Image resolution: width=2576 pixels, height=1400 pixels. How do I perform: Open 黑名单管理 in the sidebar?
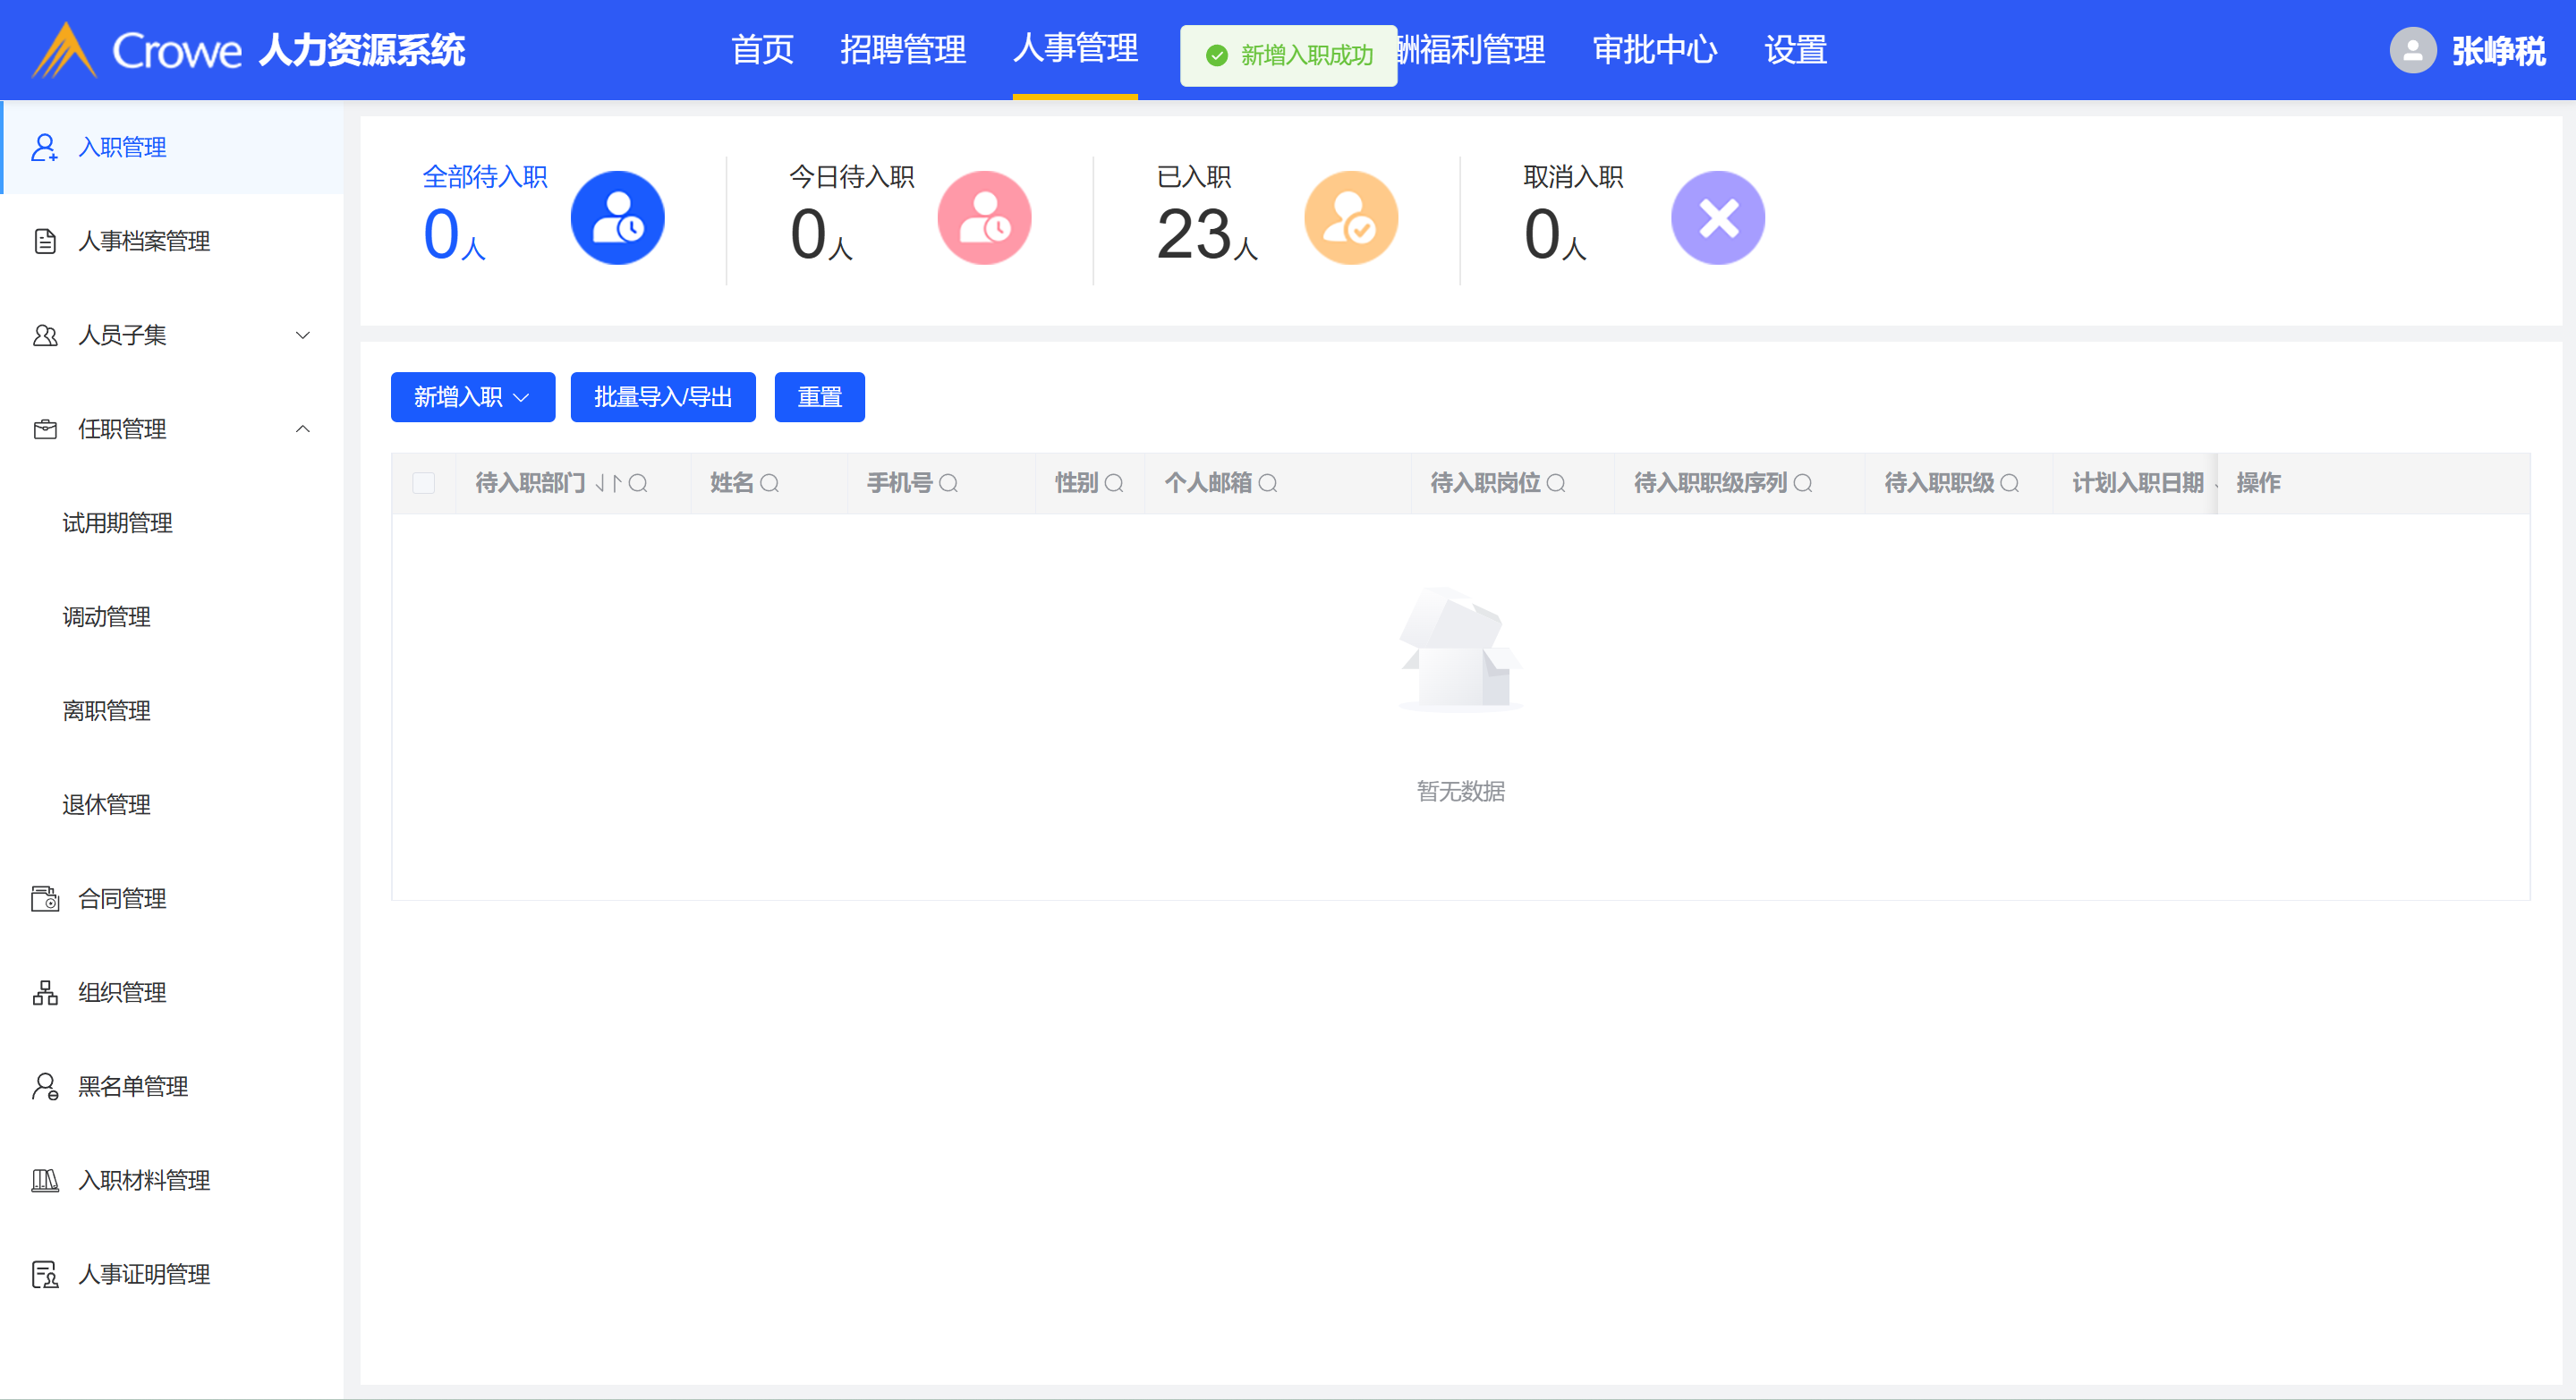133,1086
